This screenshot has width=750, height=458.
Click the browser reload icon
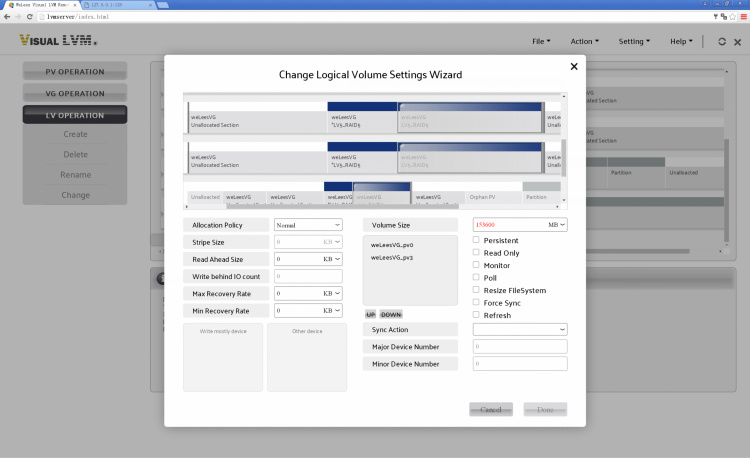(32, 17)
